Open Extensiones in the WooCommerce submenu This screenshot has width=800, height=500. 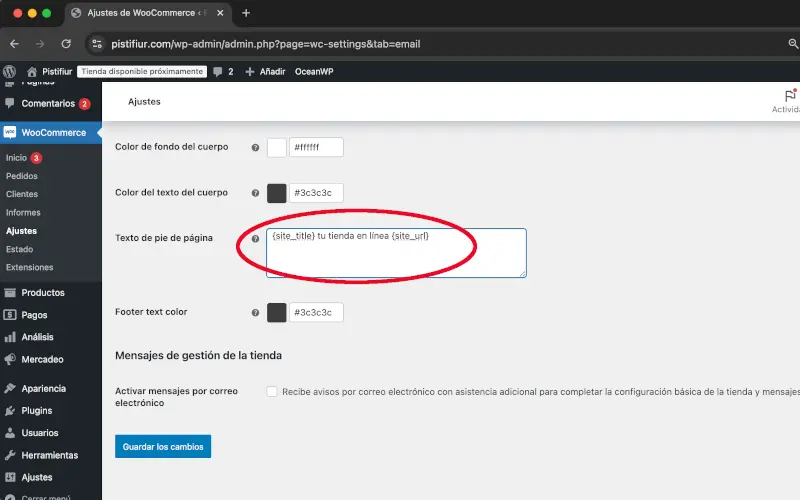pos(30,267)
